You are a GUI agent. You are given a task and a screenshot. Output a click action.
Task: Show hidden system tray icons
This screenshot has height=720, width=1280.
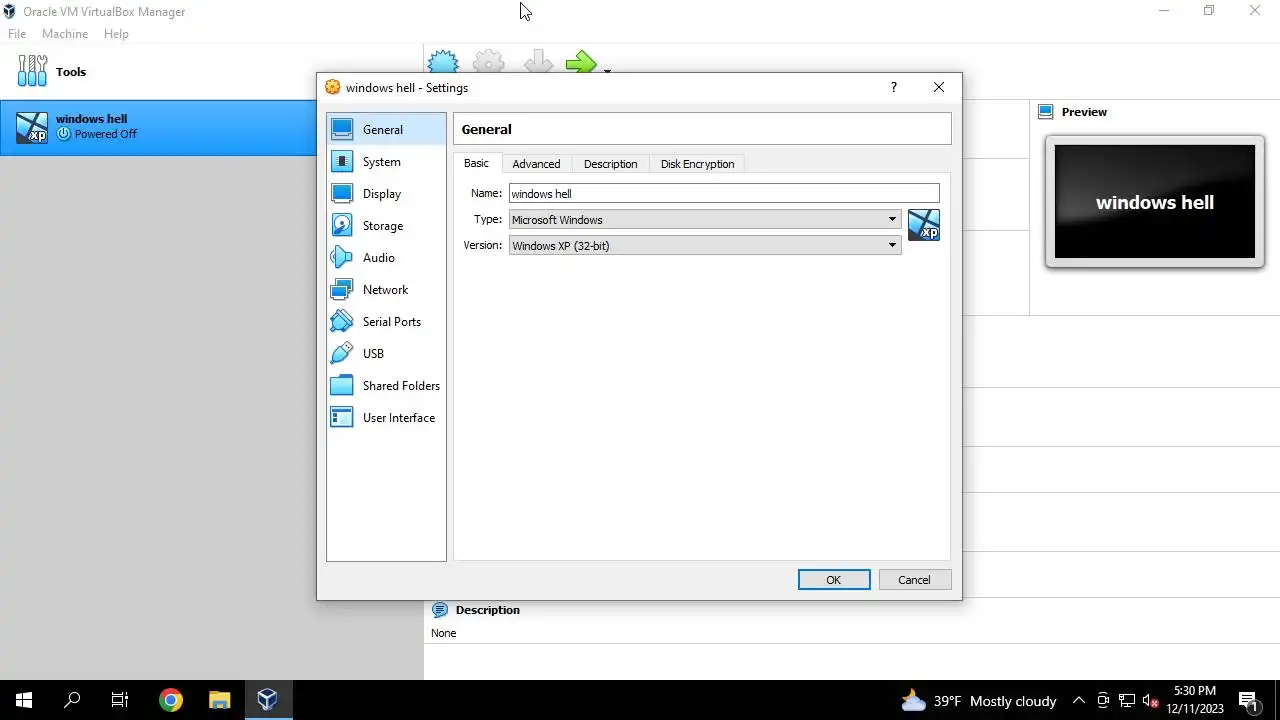click(1079, 701)
